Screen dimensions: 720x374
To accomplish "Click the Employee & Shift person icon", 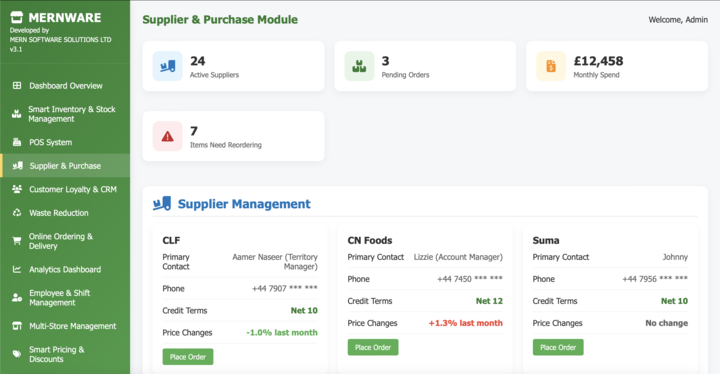I will click(17, 298).
